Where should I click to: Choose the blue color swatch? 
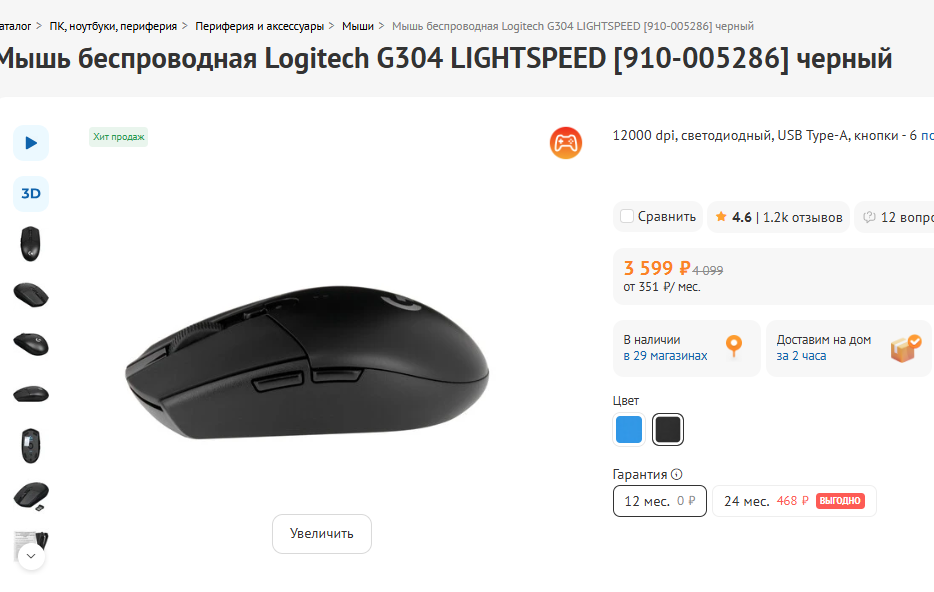(x=629, y=430)
